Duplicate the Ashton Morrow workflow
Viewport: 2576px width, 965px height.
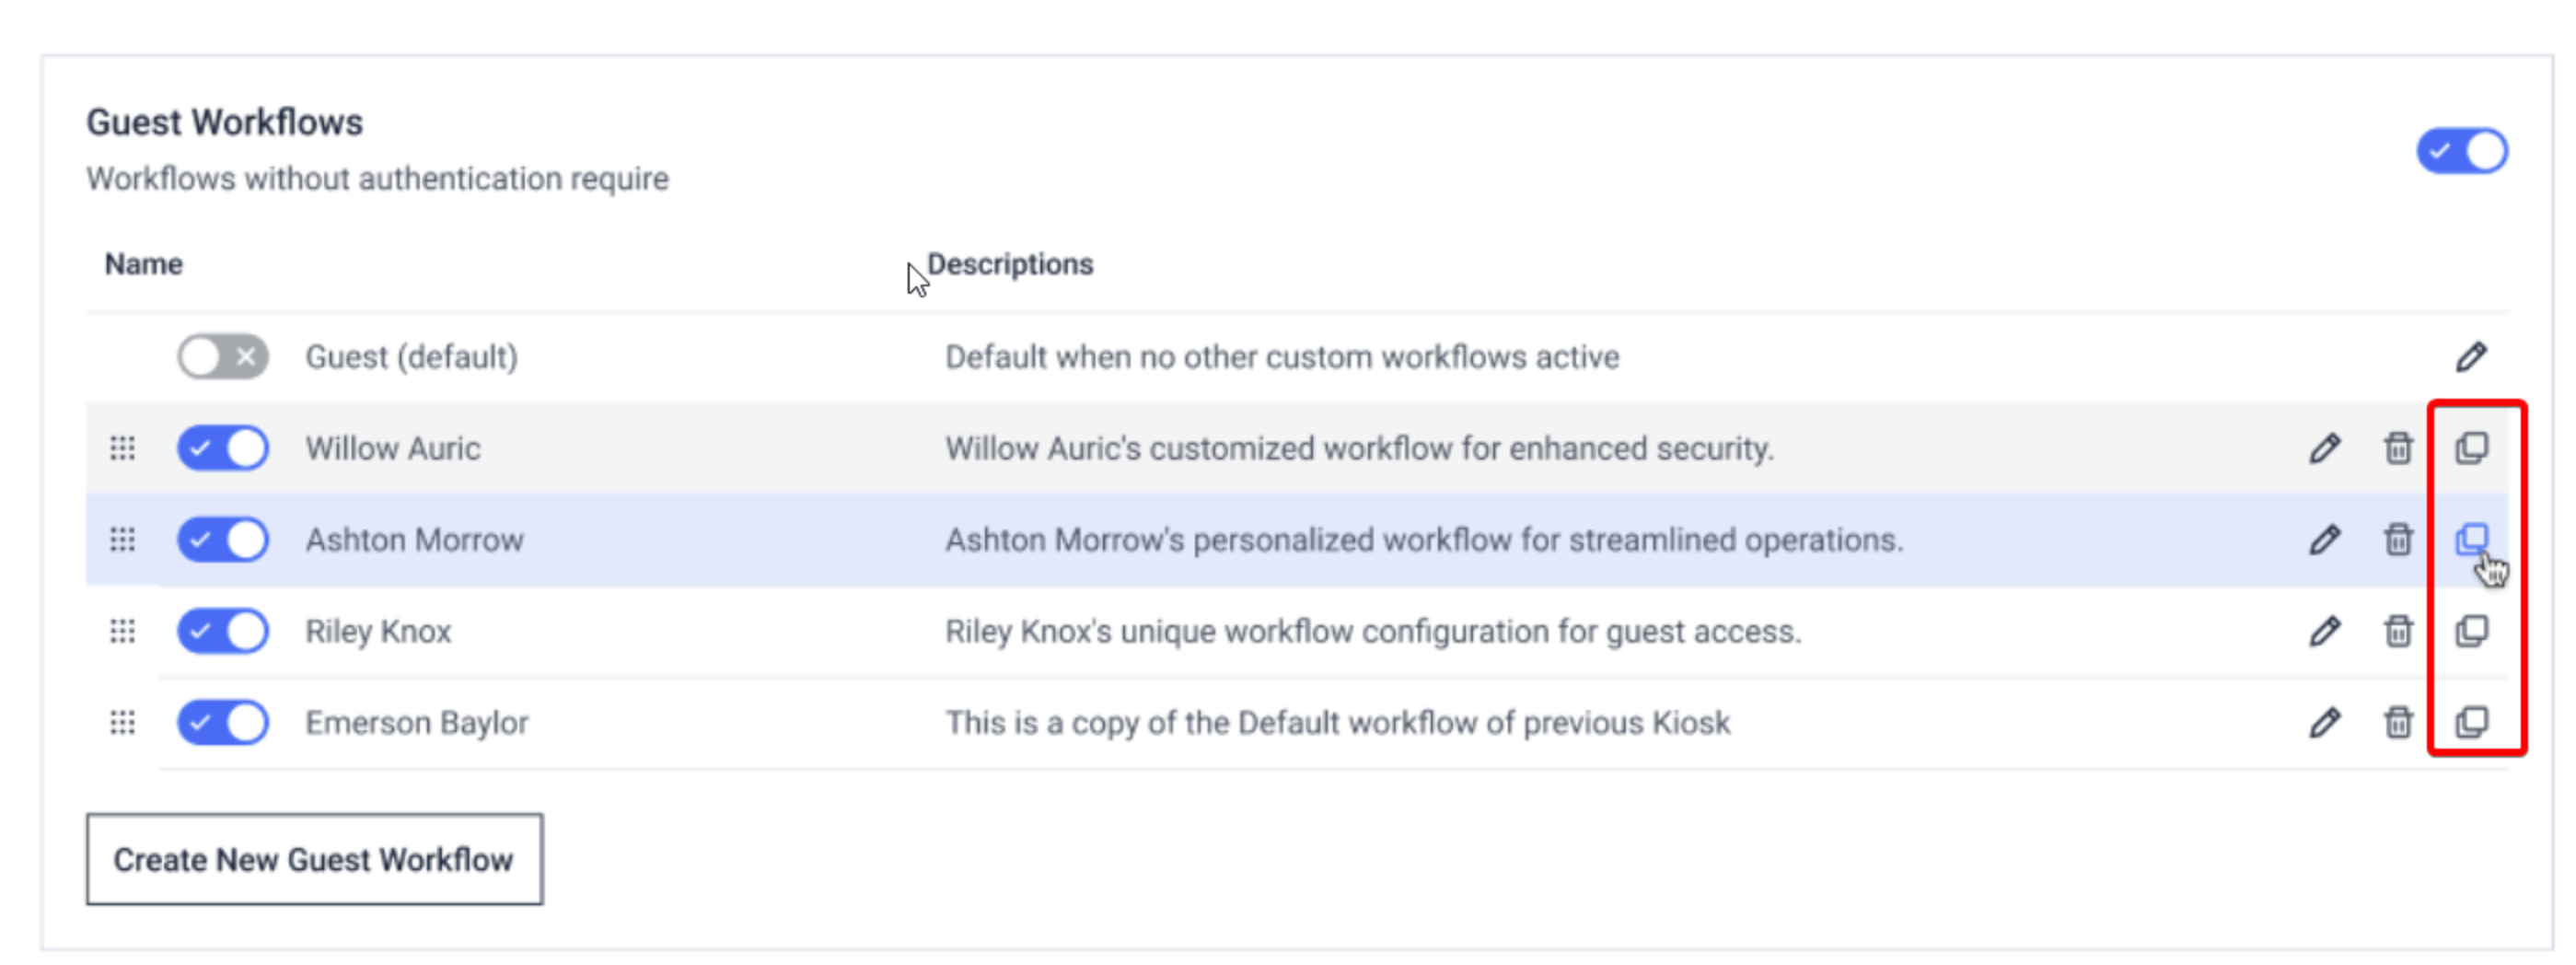point(2471,540)
